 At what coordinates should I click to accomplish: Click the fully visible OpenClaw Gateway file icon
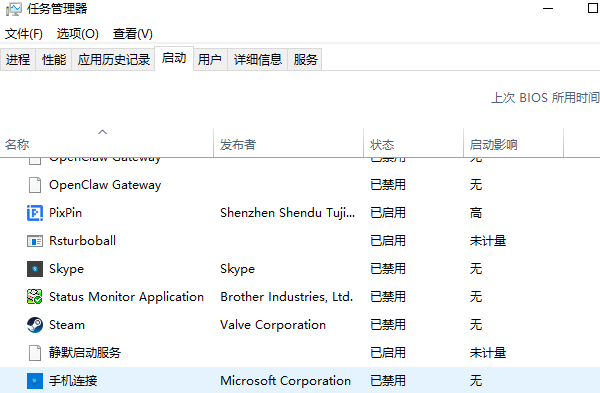coord(35,185)
